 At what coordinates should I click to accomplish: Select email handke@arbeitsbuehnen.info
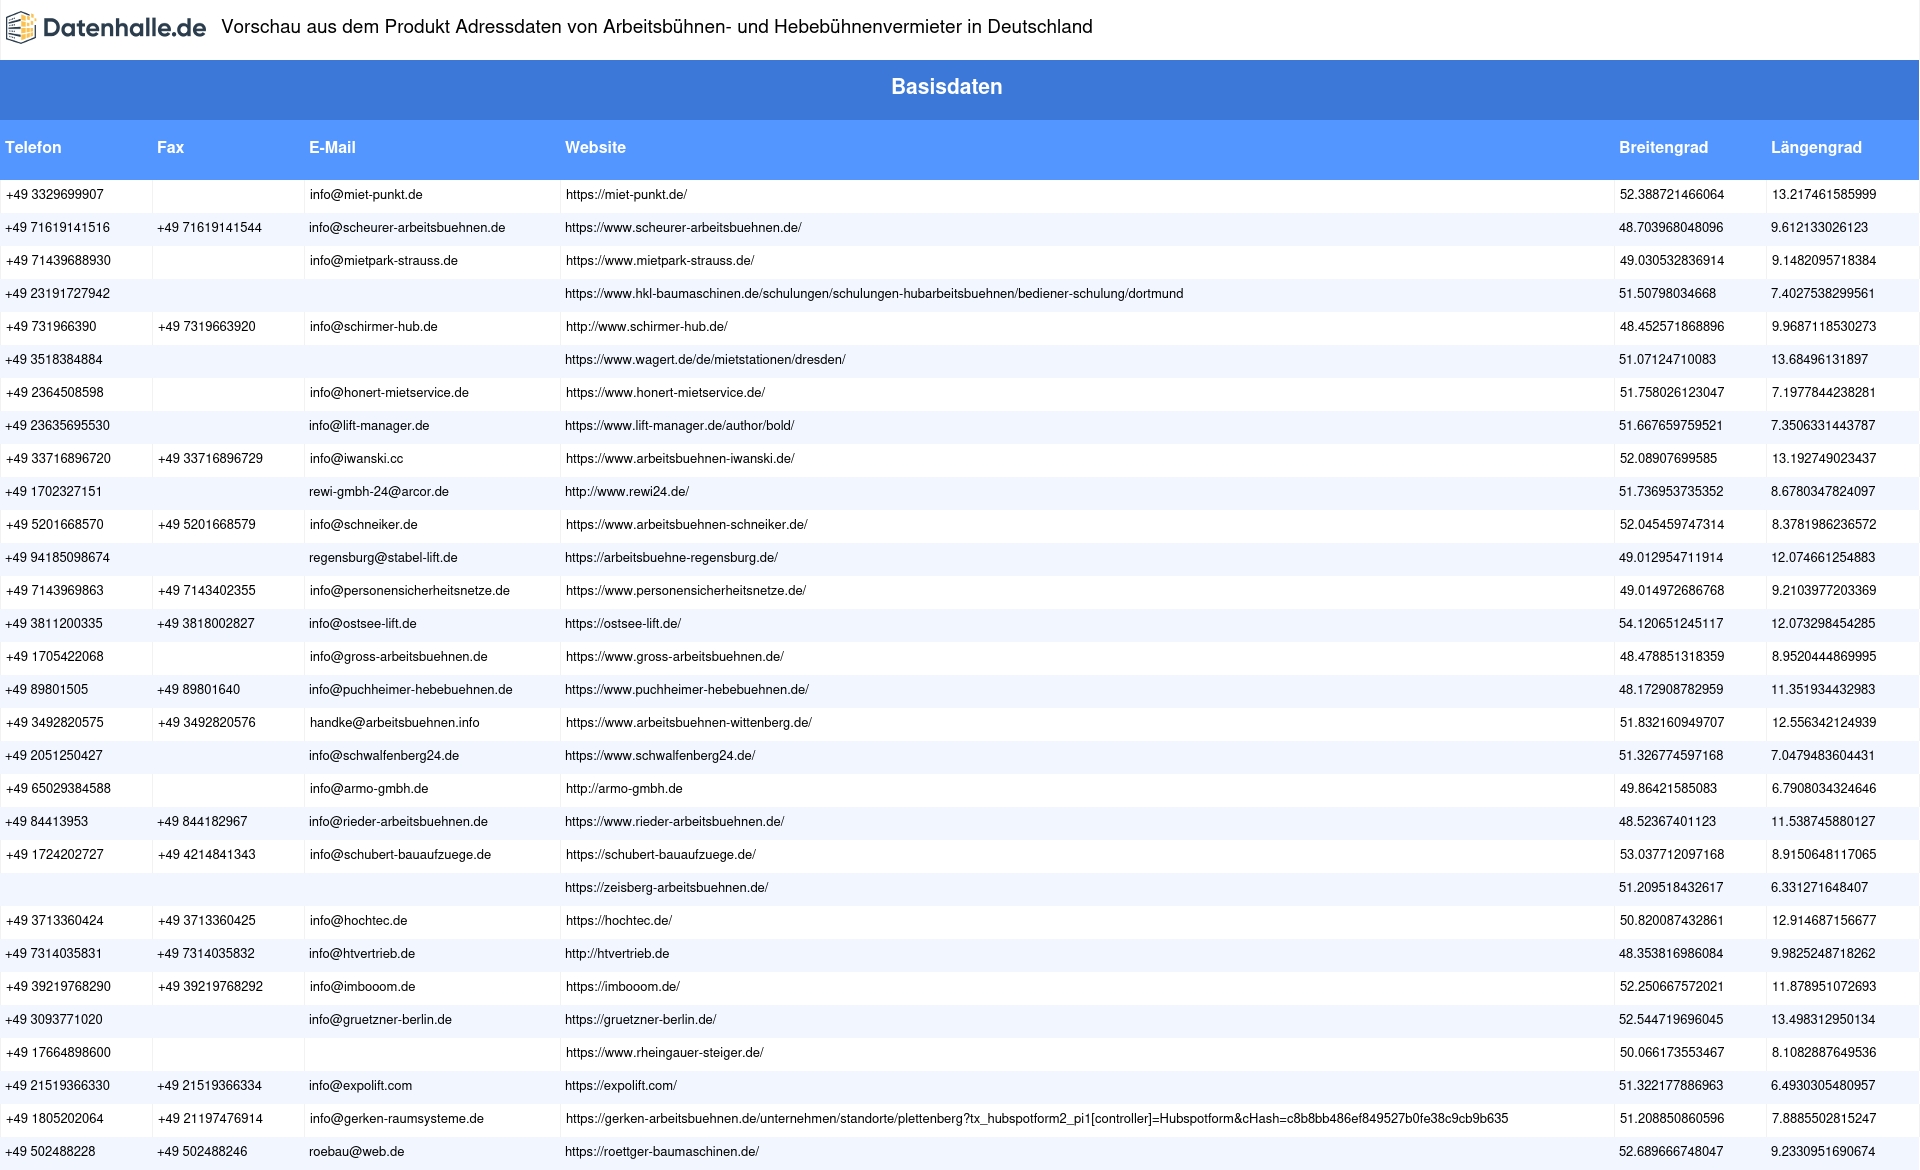point(394,723)
